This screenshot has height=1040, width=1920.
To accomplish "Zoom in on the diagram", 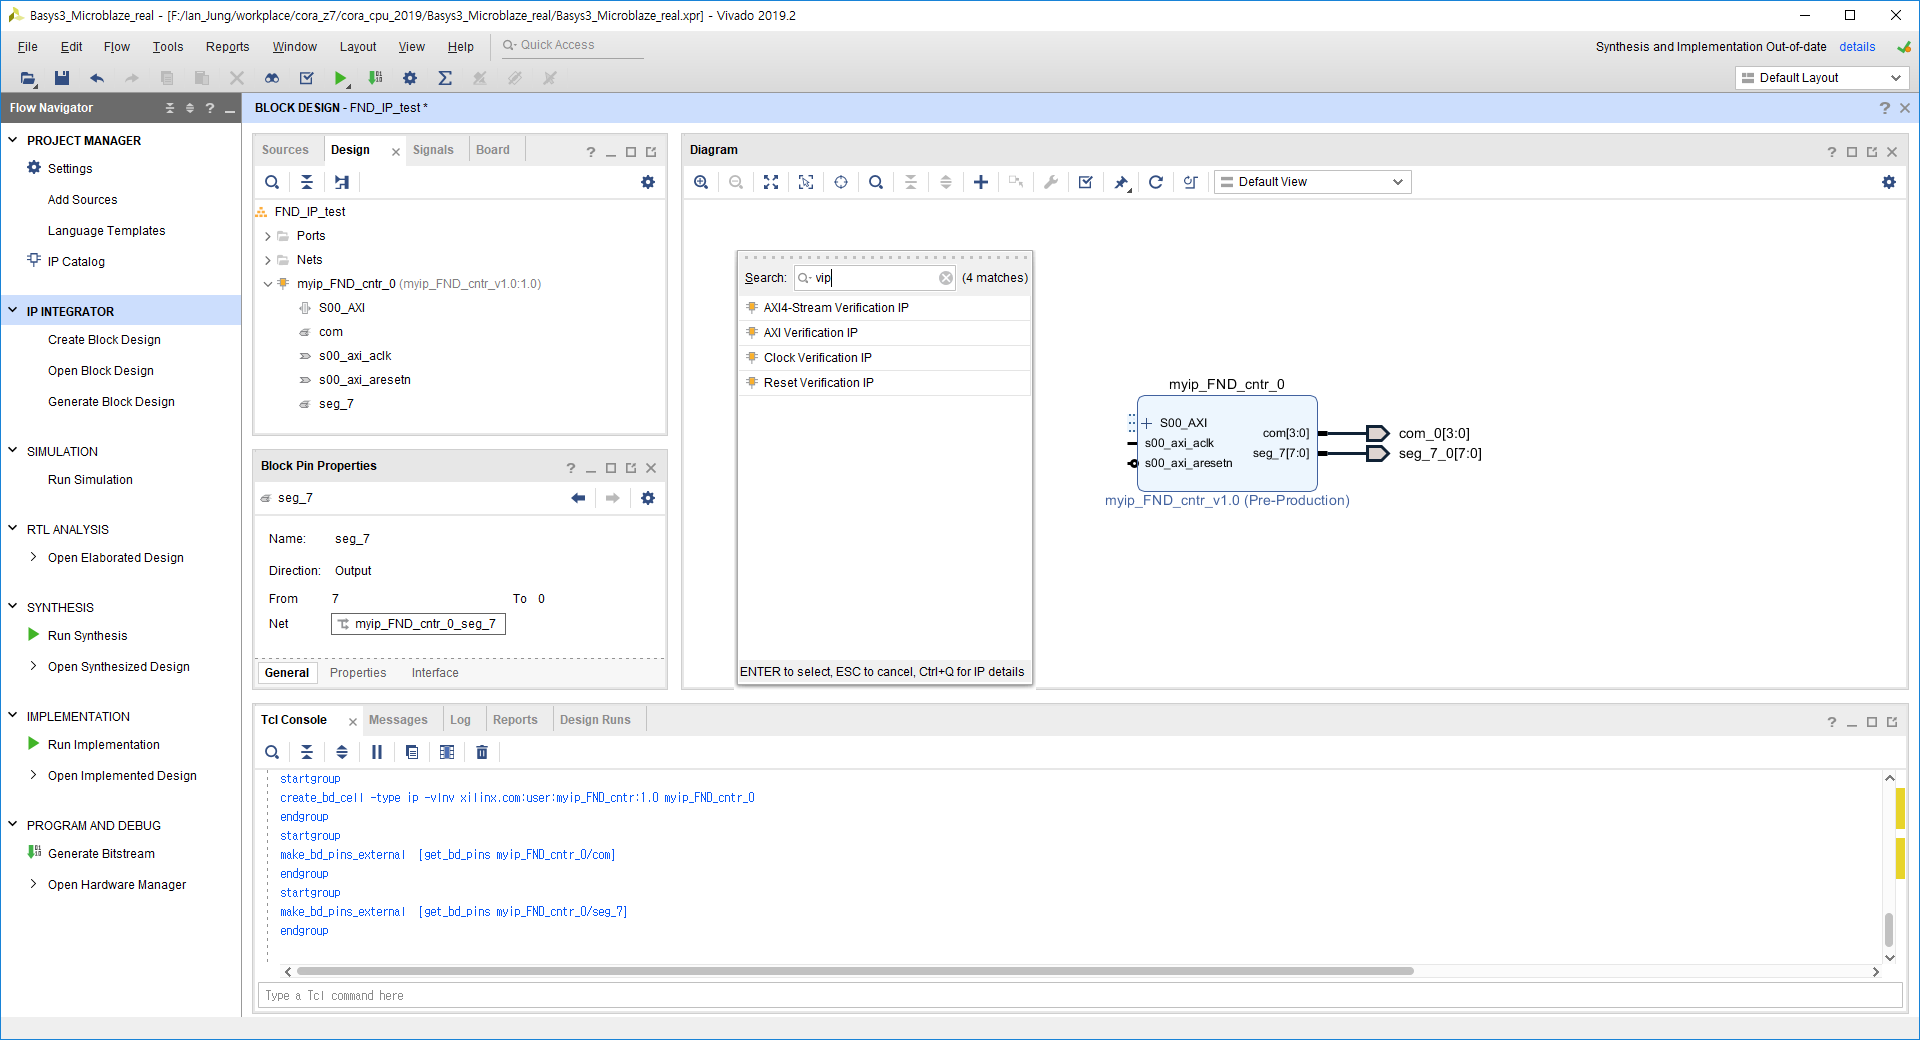I will coord(701,182).
